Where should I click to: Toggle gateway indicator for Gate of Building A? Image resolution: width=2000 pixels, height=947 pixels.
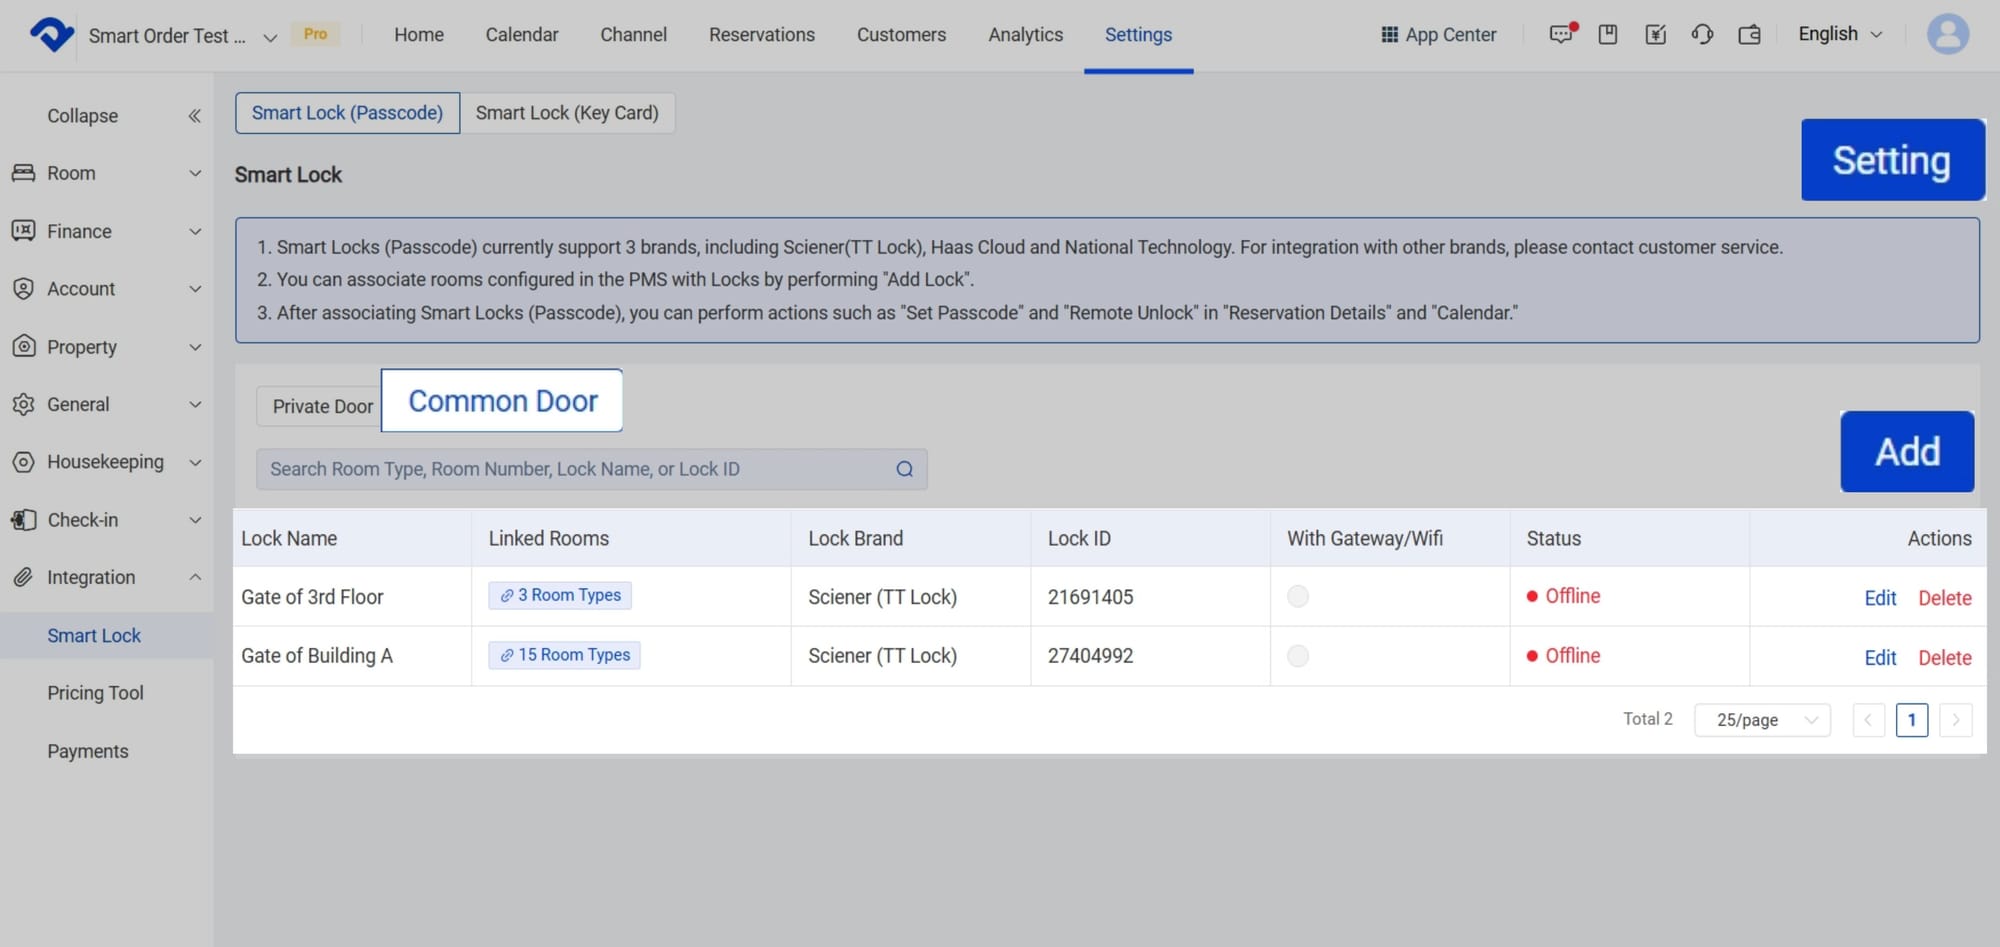pyautogui.click(x=1298, y=656)
